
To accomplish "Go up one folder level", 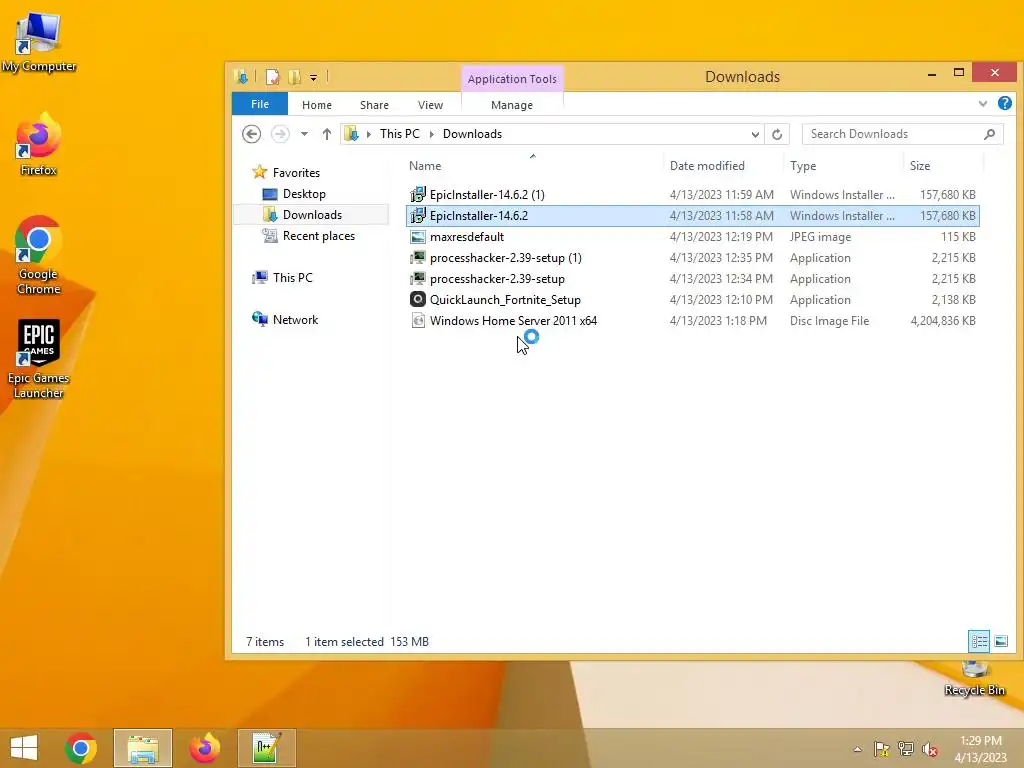I will pos(327,134).
